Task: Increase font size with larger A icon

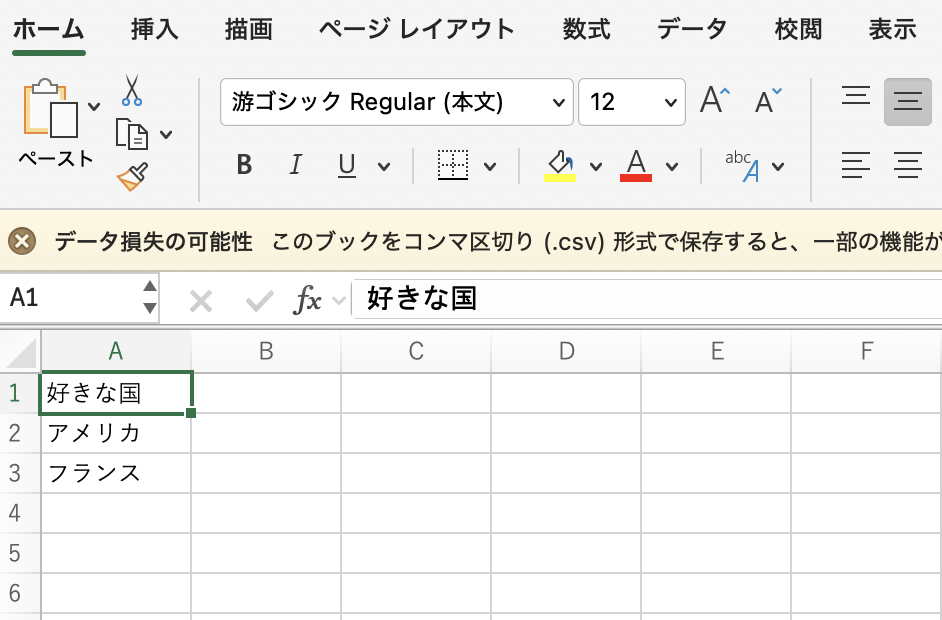Action: (714, 101)
